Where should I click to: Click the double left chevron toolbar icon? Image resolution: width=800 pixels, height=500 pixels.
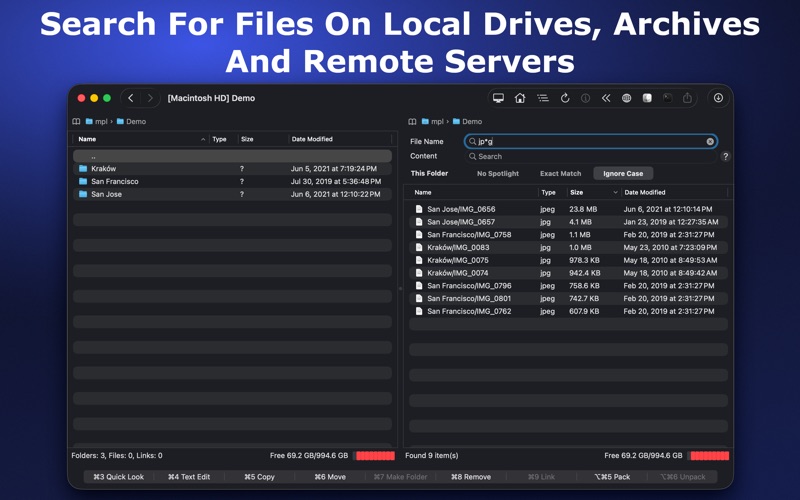(x=606, y=98)
